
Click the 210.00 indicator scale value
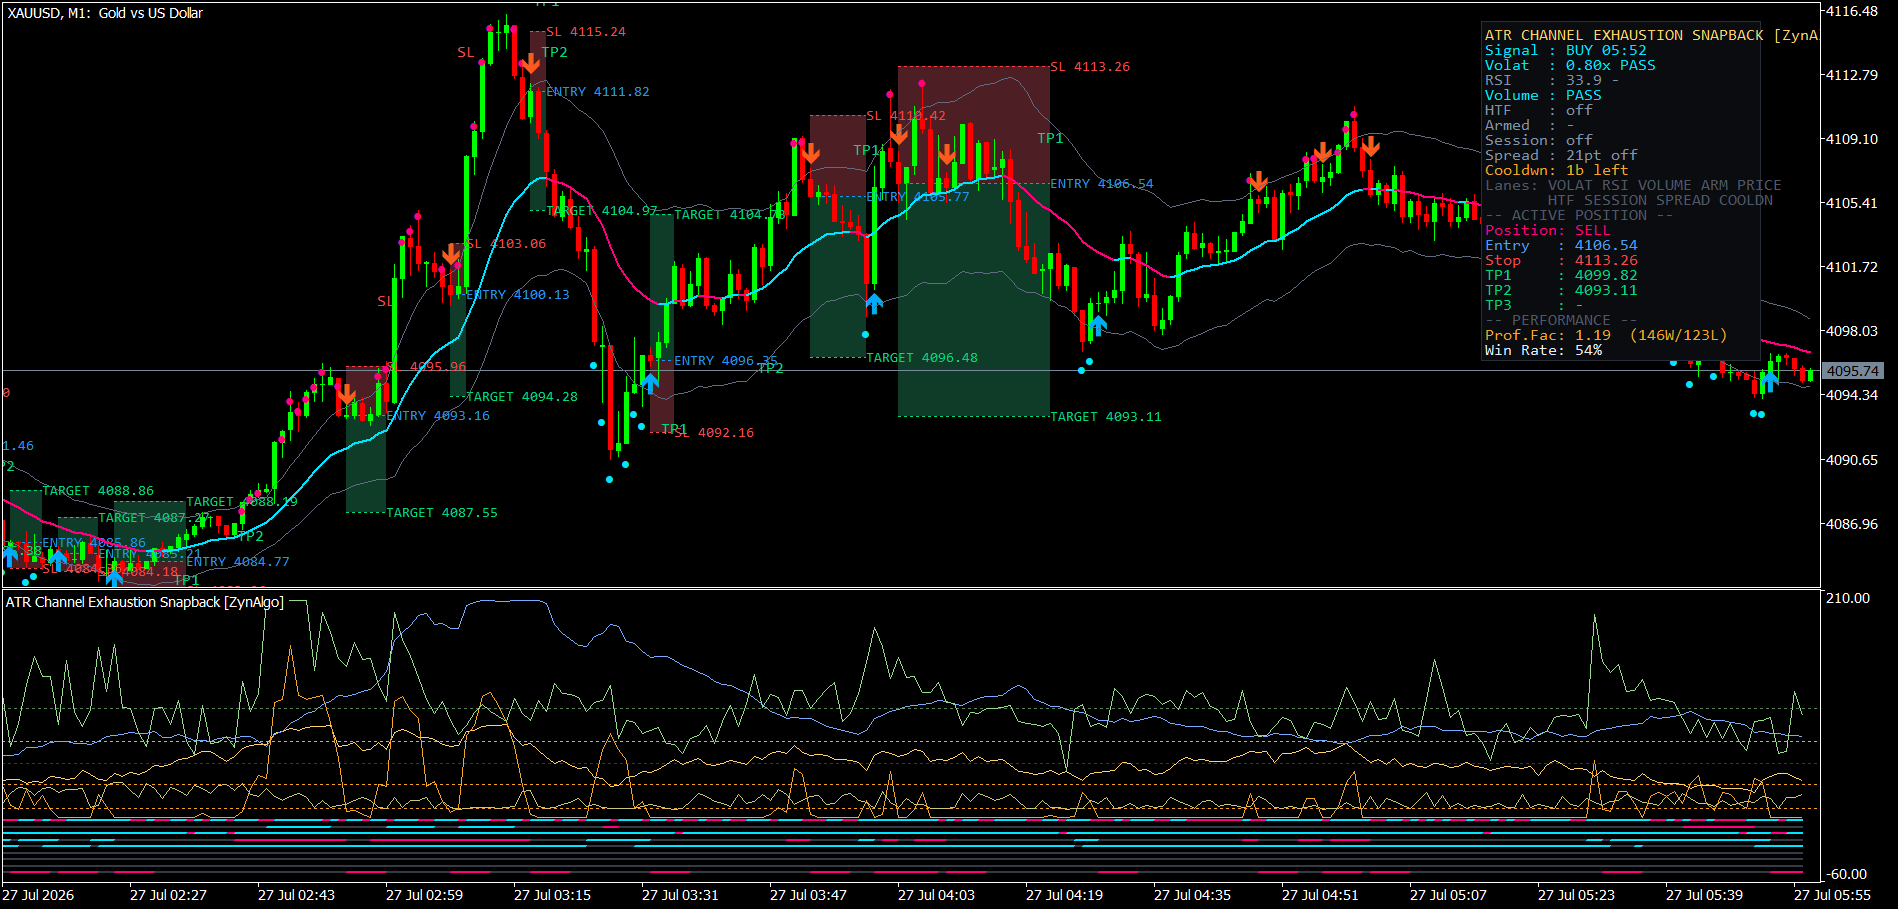pyautogui.click(x=1848, y=598)
